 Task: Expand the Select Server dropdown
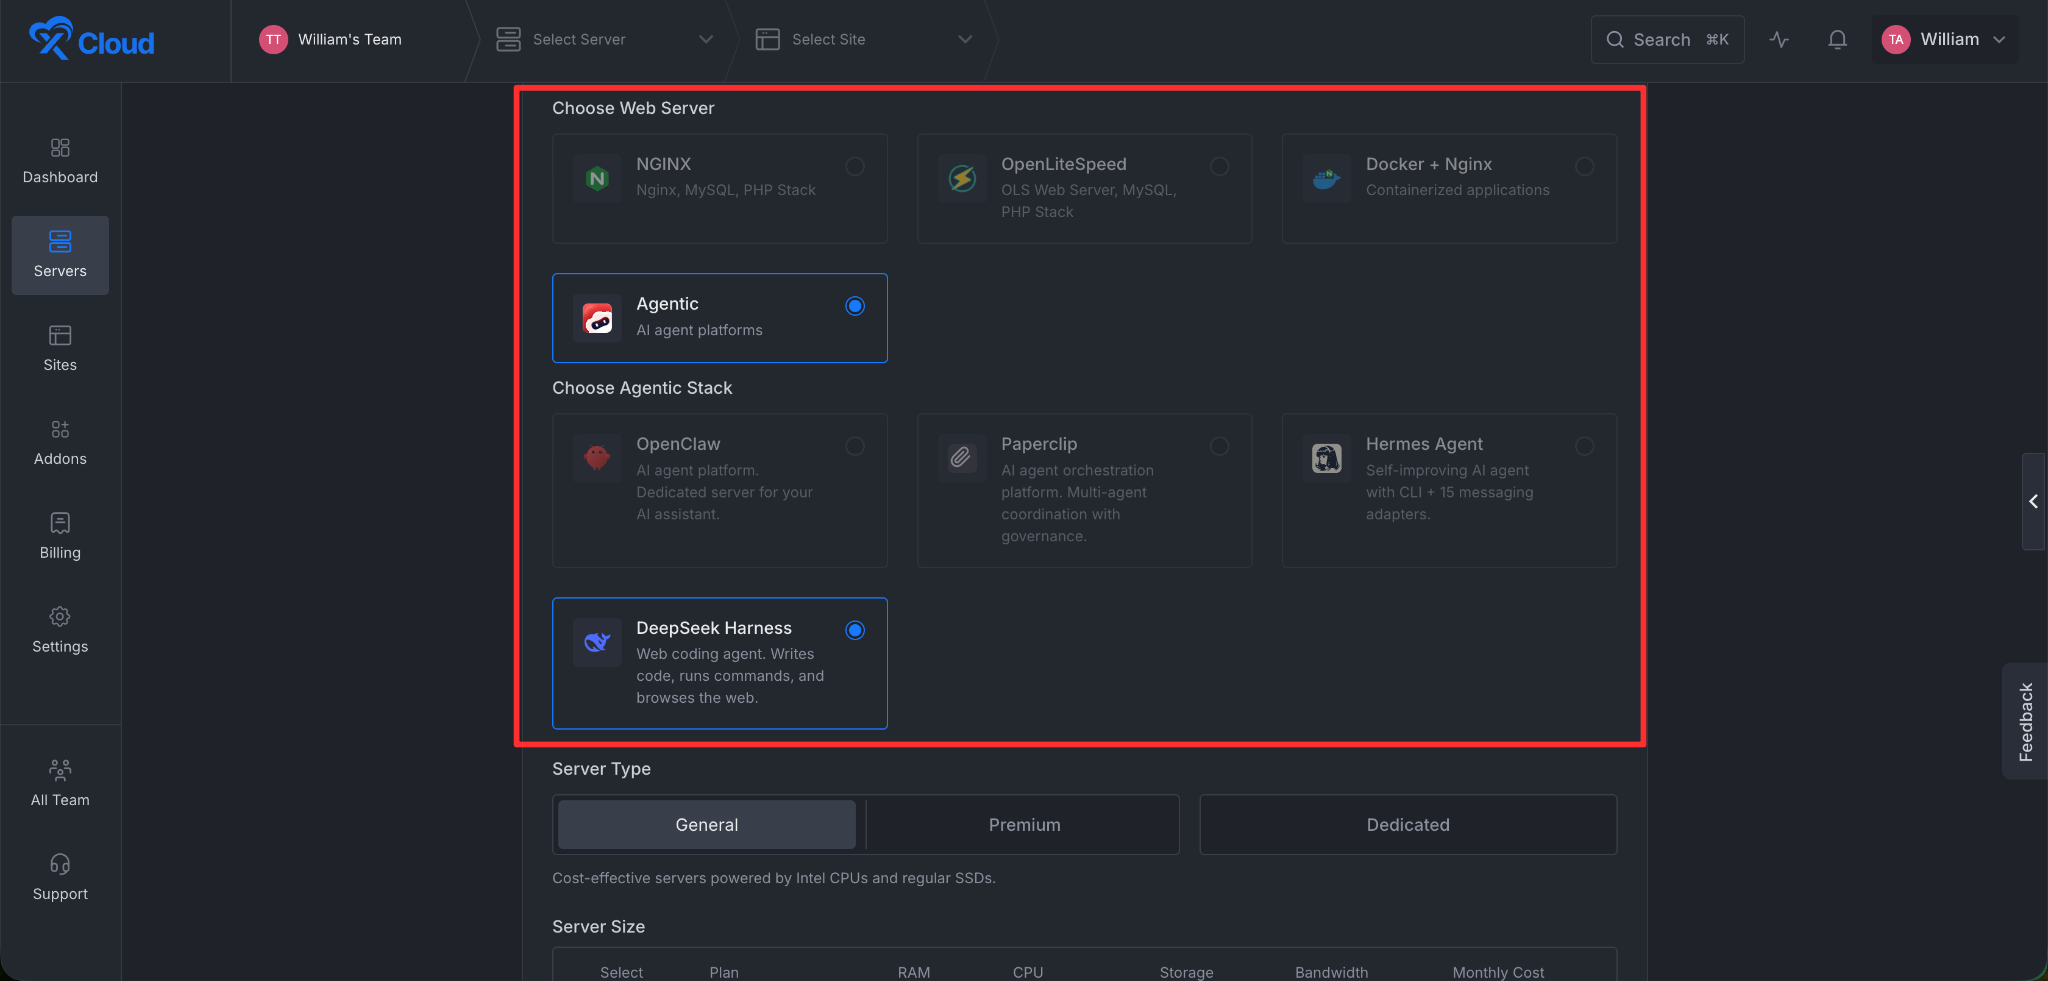pos(706,39)
